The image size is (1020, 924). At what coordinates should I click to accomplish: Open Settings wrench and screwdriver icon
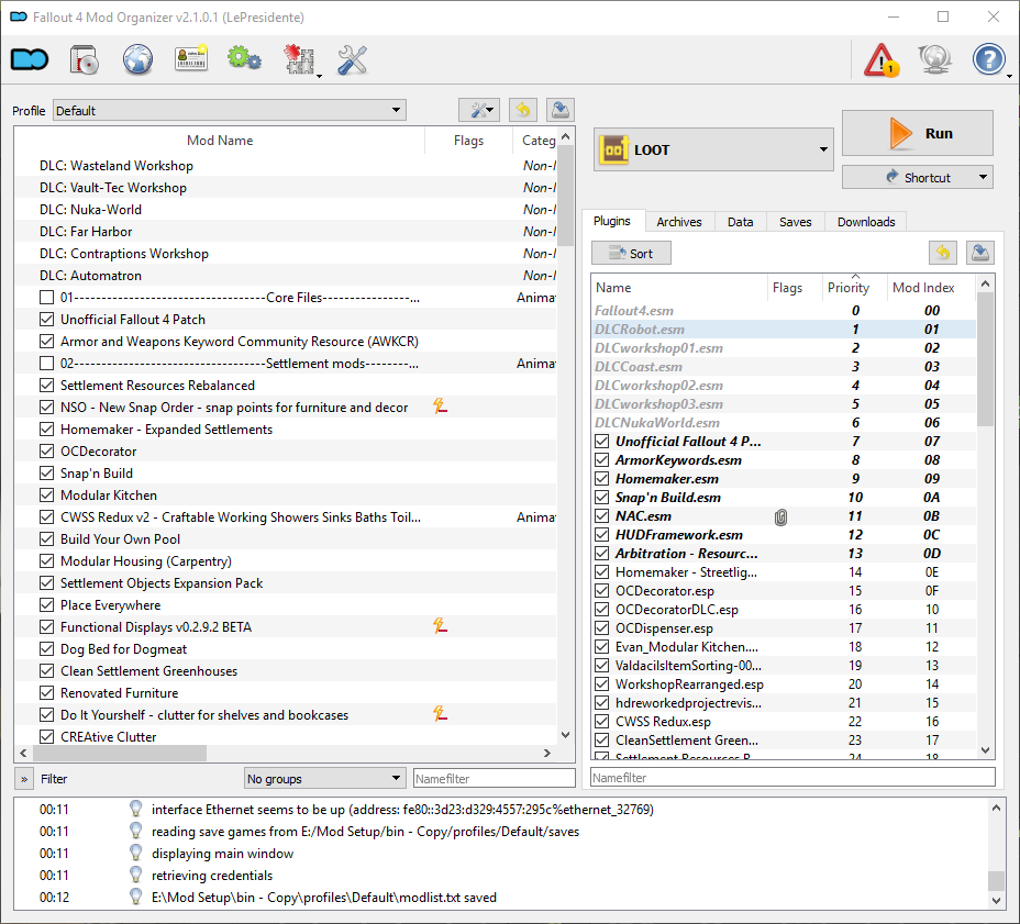point(353,60)
